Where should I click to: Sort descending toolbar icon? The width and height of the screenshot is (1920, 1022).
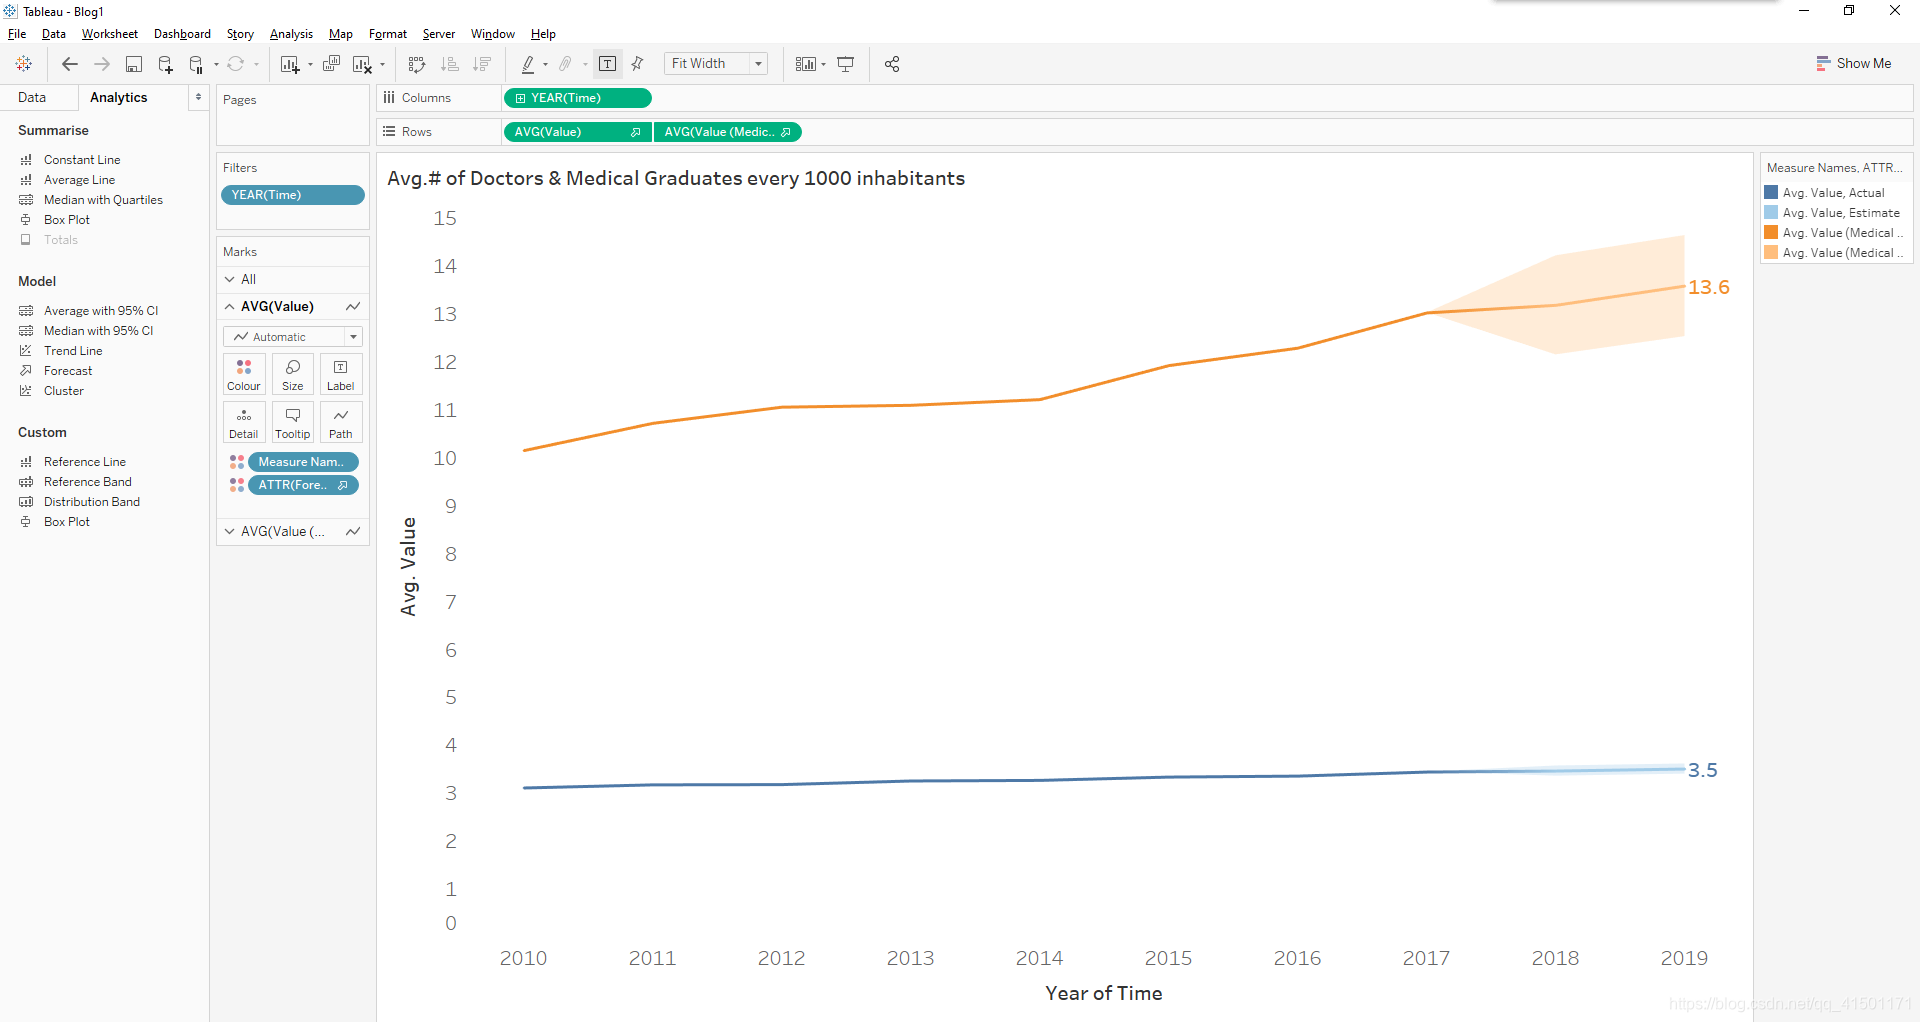click(x=482, y=64)
